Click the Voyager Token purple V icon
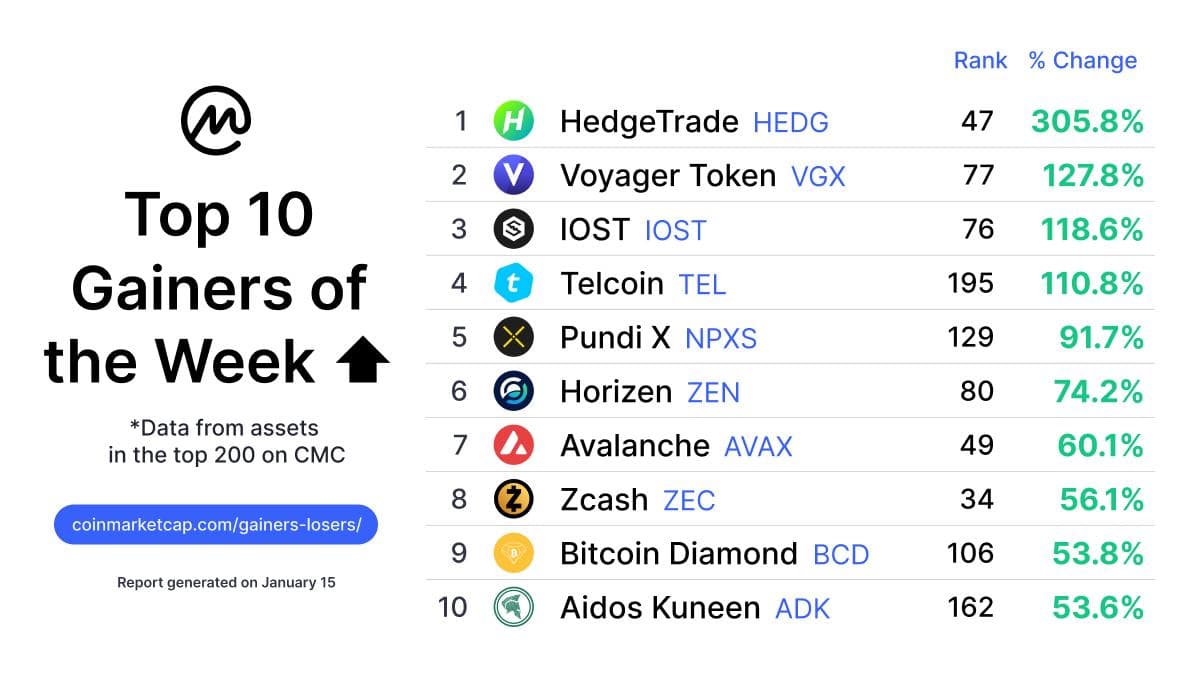Screen dimensions: 1200x676 [x=514, y=175]
